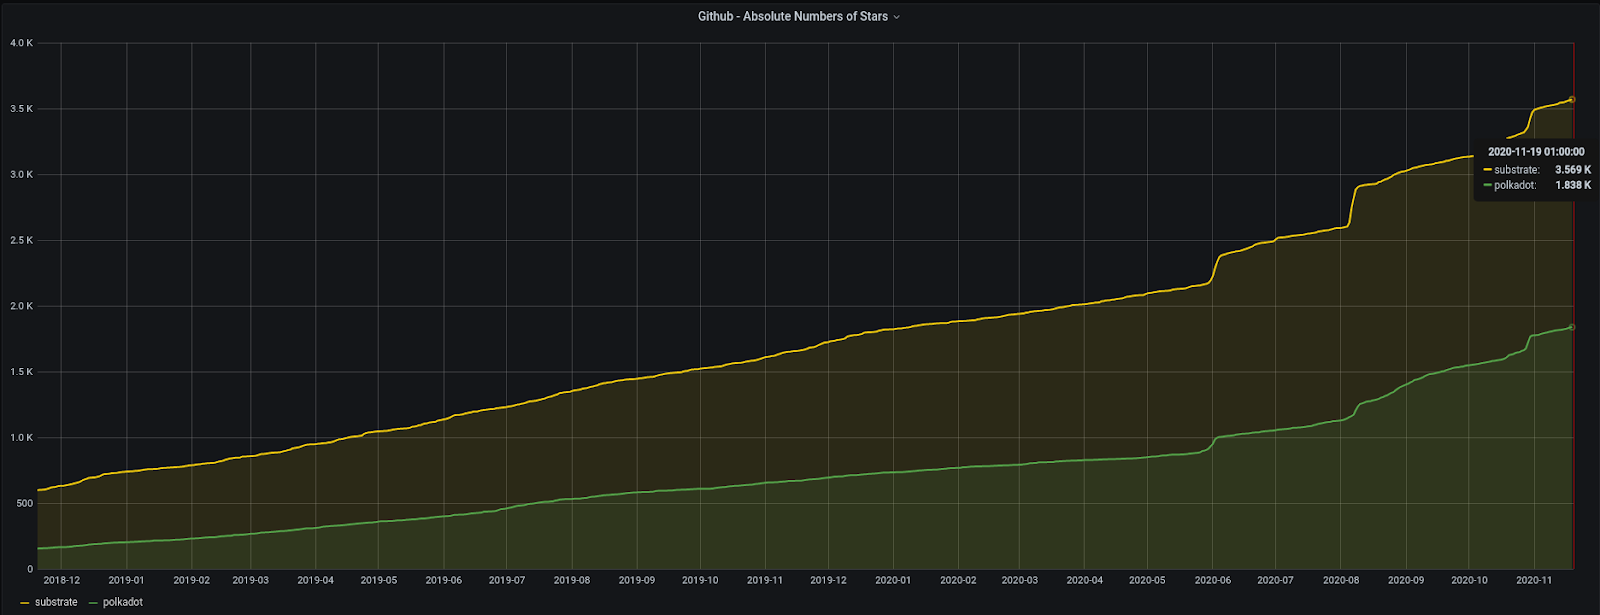Image resolution: width=1600 pixels, height=615 pixels.
Task: Click the 2019-04 x-axis label
Action: tap(315, 580)
